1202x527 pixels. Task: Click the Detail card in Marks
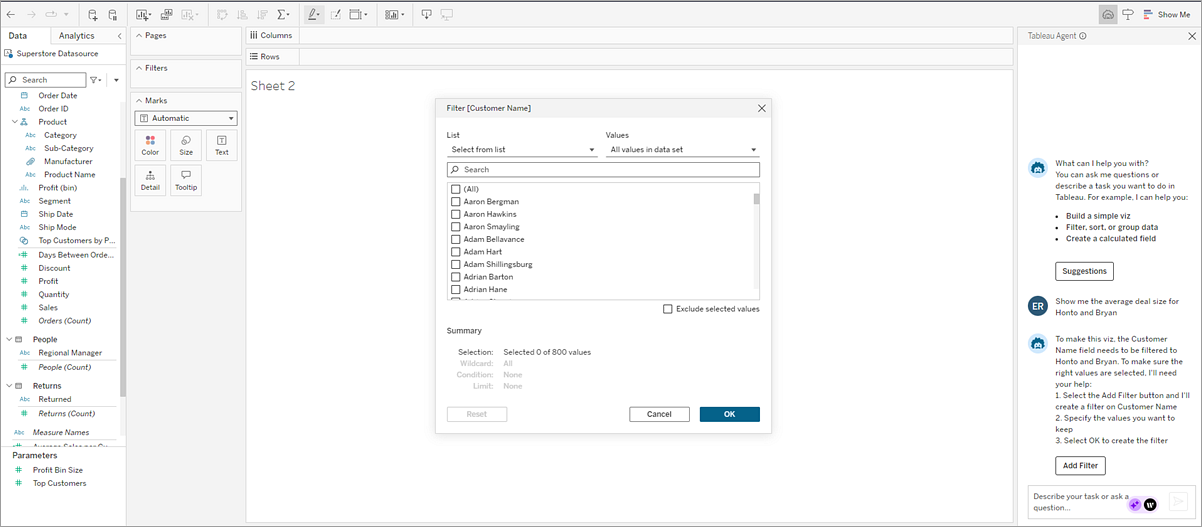tap(150, 180)
